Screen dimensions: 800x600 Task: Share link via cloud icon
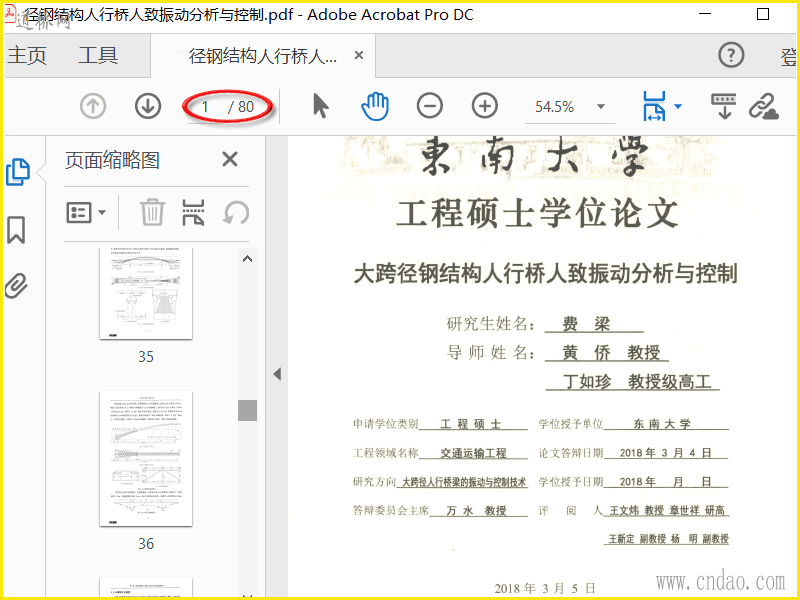pyautogui.click(x=764, y=106)
